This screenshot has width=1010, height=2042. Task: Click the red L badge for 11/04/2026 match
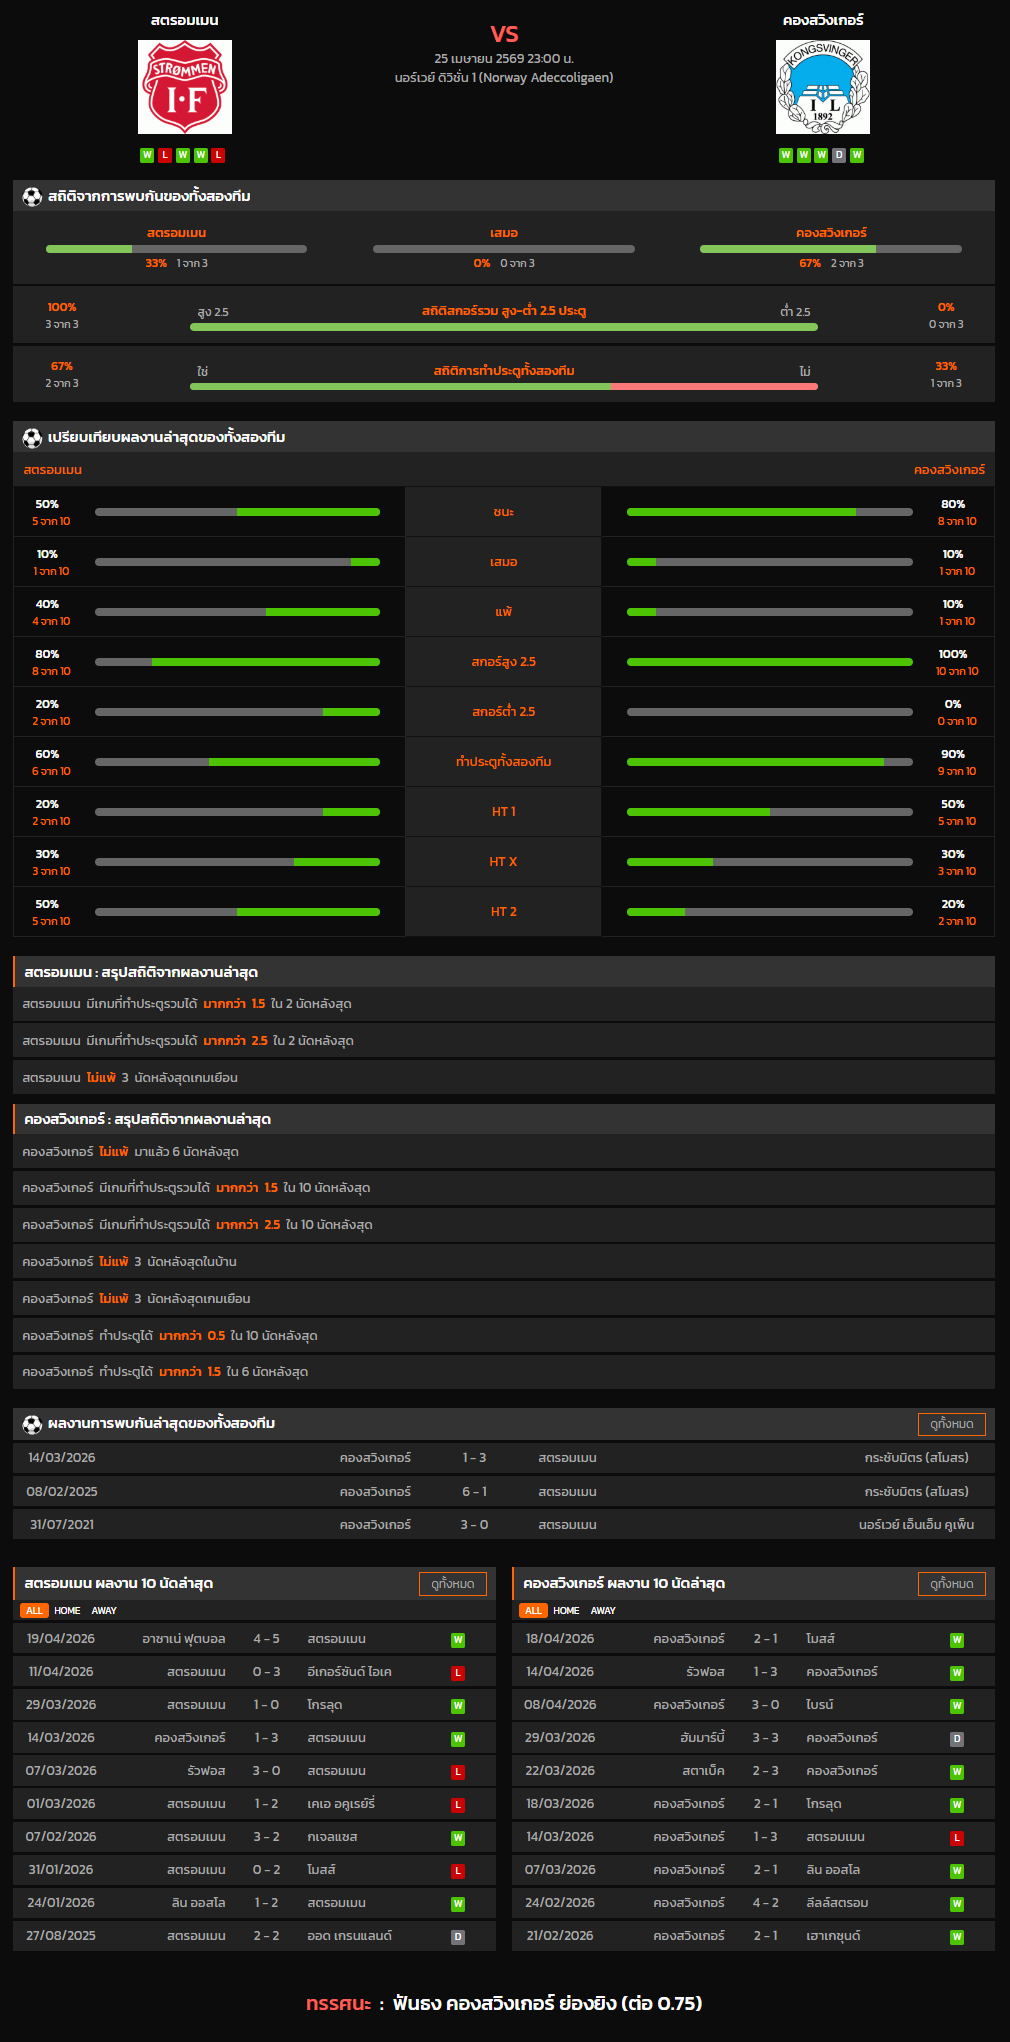(x=458, y=1673)
